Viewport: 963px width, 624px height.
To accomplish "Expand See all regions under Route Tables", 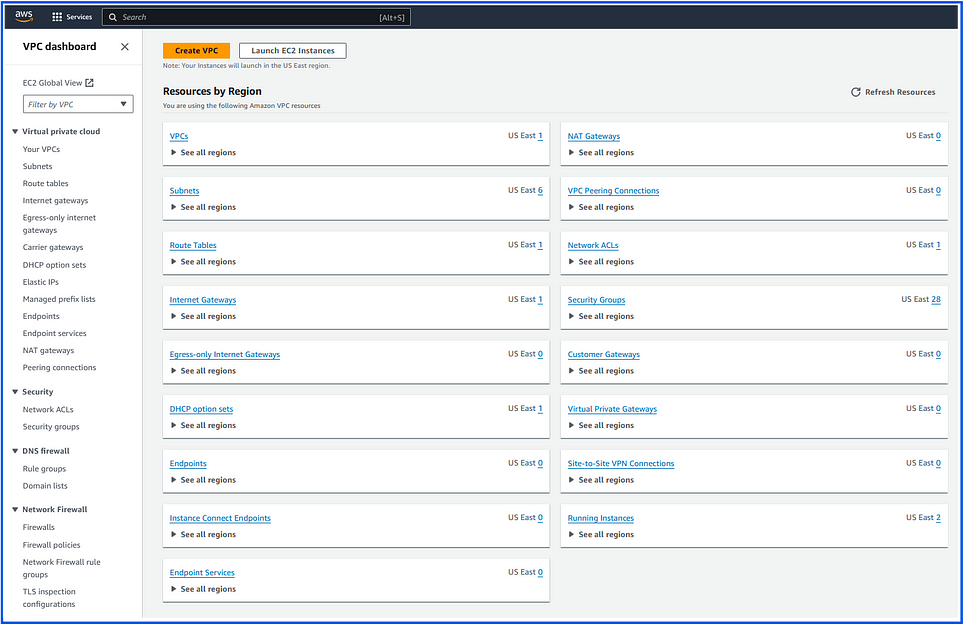I will point(203,262).
